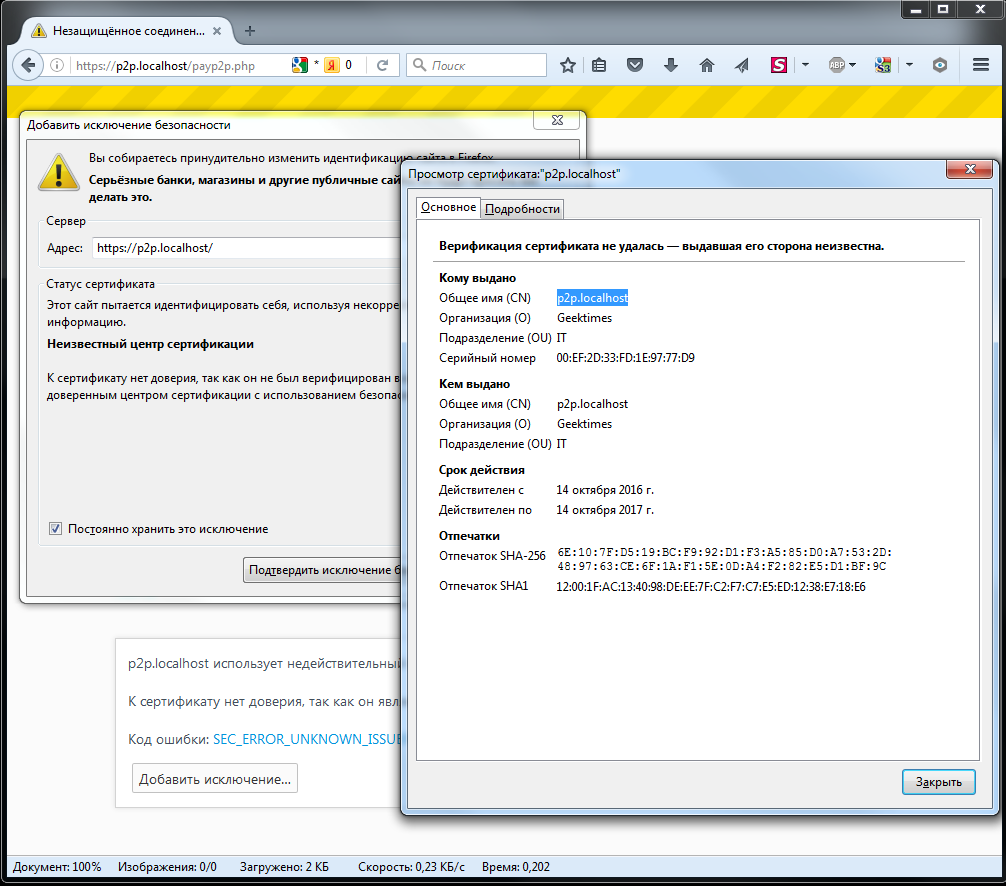Image resolution: width=1006 pixels, height=886 pixels.
Task: Click the search magnifier icon
Action: click(420, 65)
